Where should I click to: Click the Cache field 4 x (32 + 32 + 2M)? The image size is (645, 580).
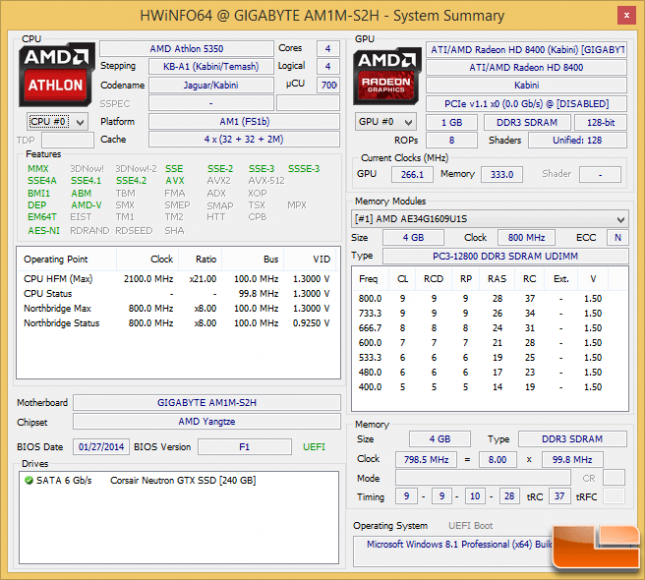click(x=244, y=139)
